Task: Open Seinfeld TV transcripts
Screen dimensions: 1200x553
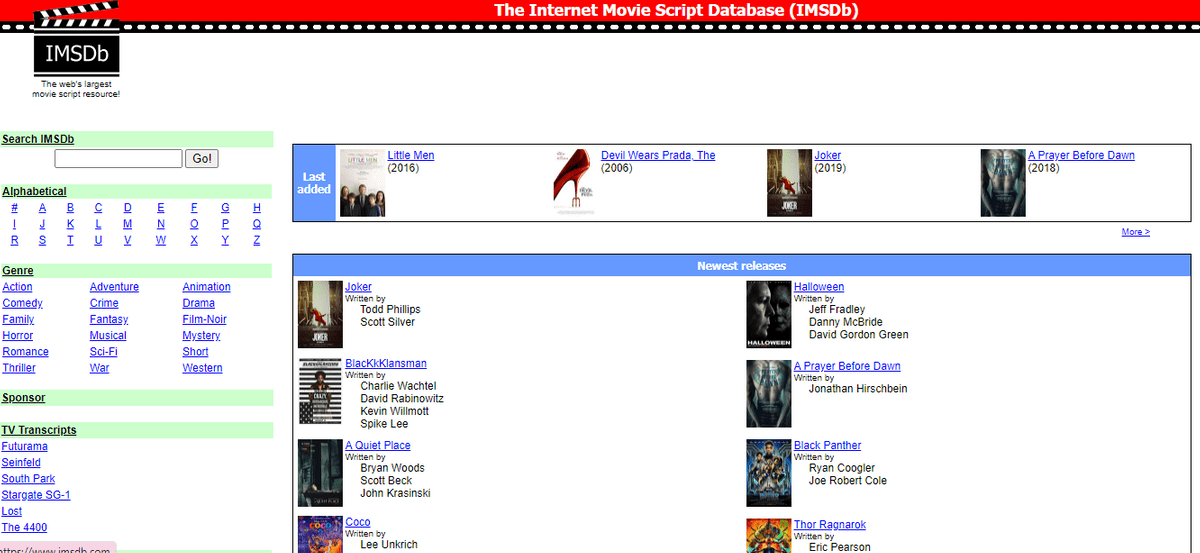Action: [x=21, y=462]
